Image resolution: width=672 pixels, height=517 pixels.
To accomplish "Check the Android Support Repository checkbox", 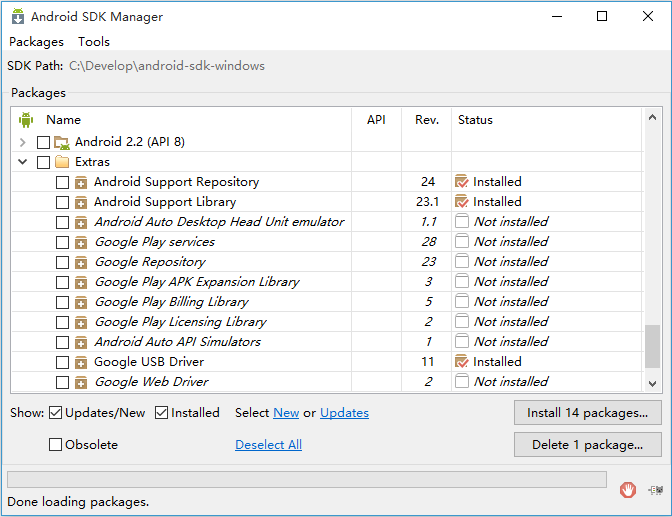I will tap(63, 182).
